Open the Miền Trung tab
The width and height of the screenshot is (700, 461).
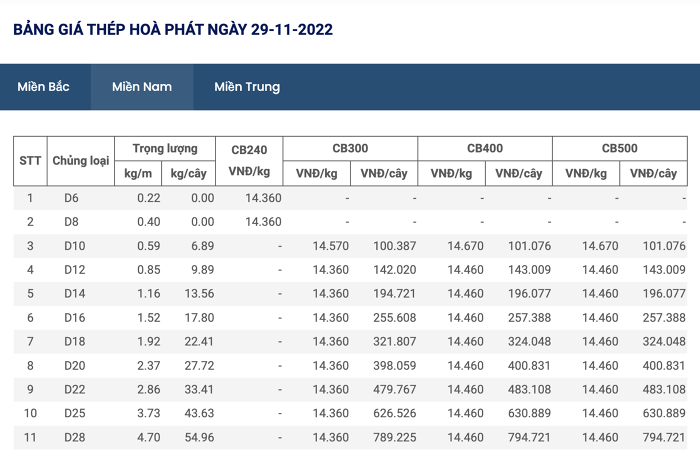(247, 87)
